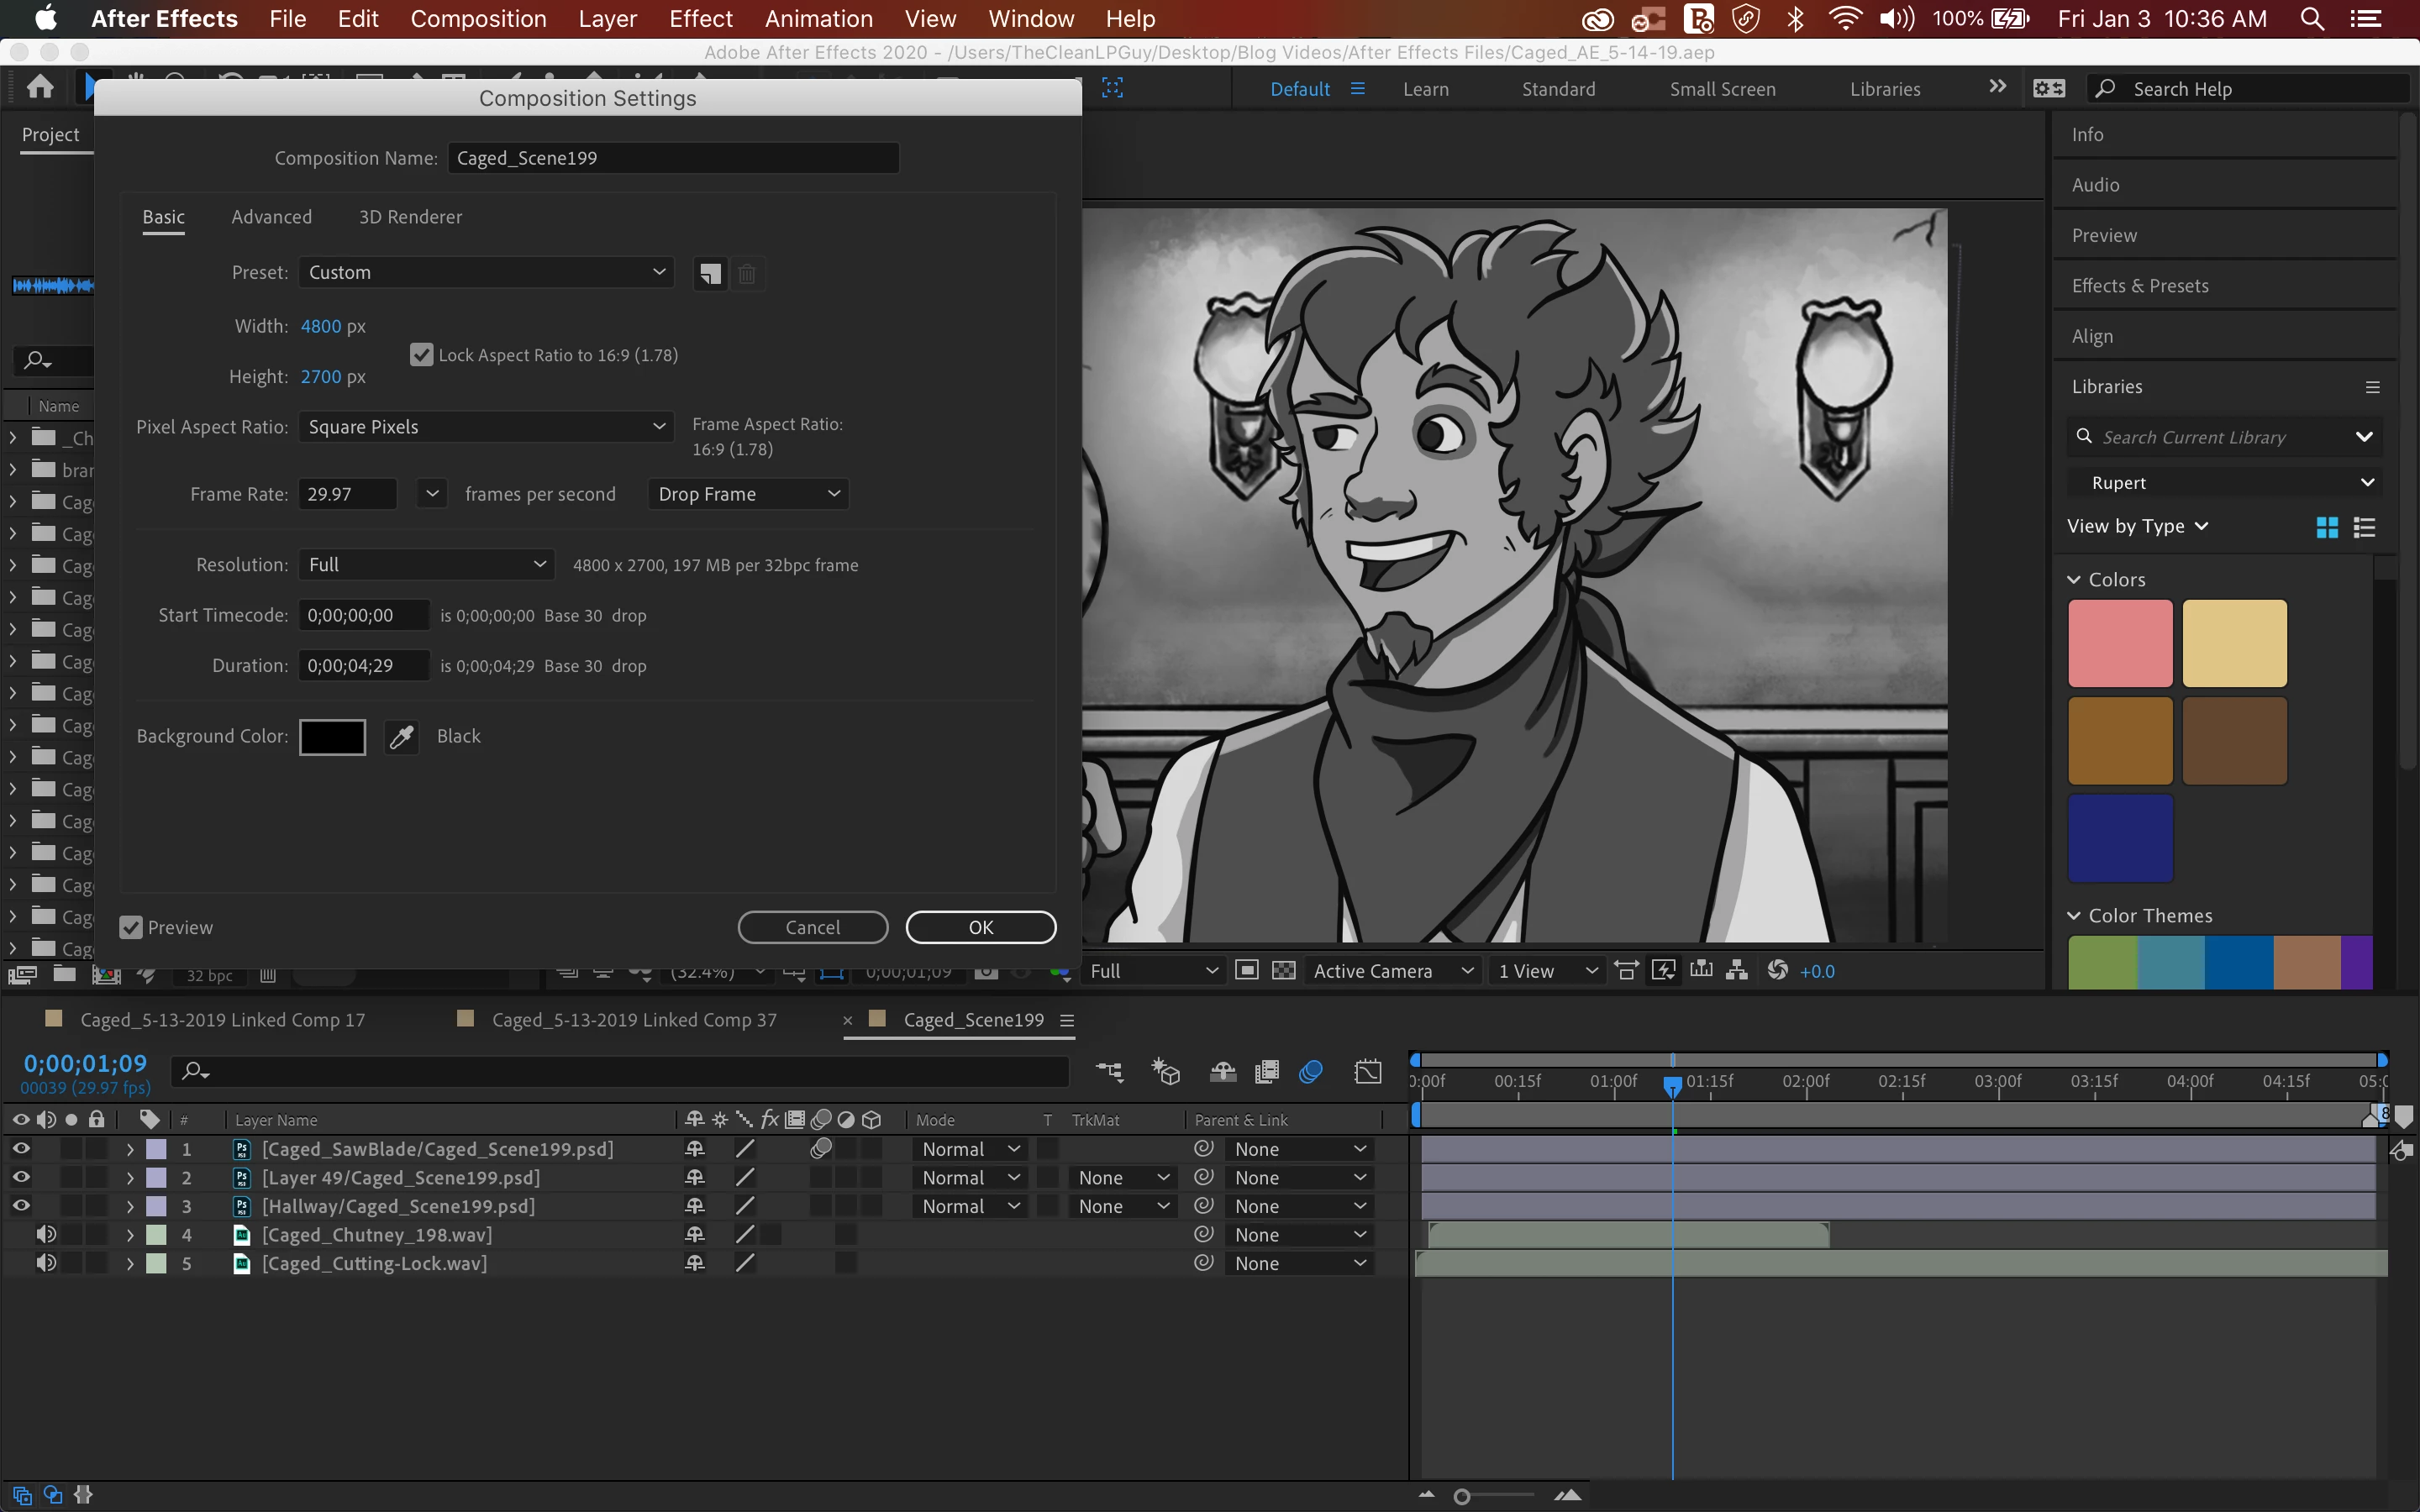Click the Fast Previews icon

click(x=1663, y=970)
